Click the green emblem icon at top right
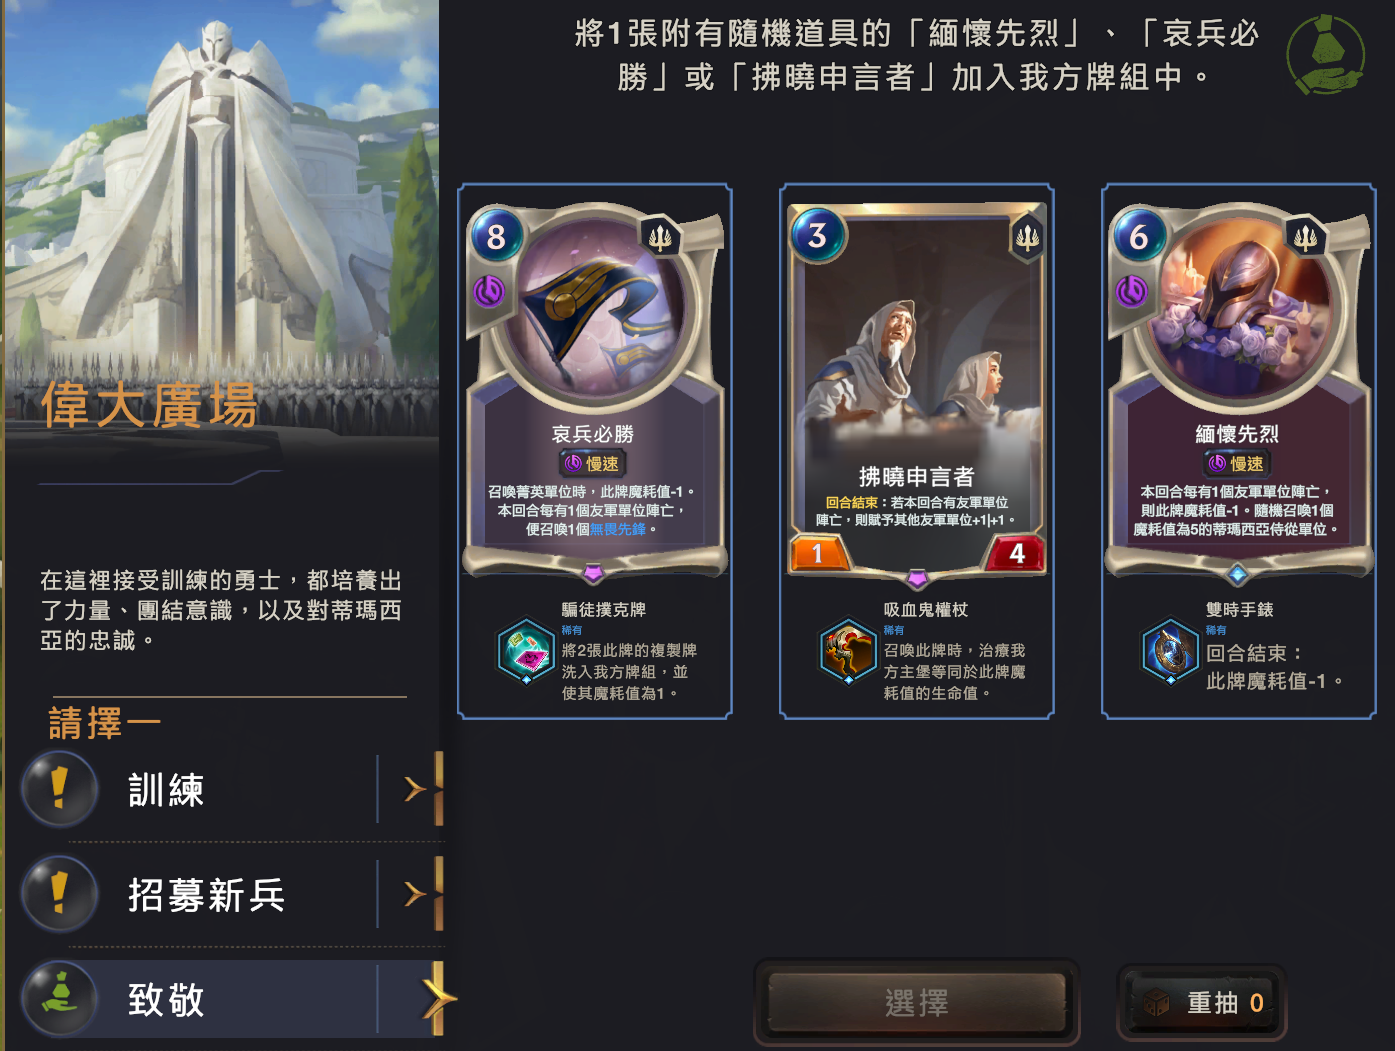The width and height of the screenshot is (1395, 1051). click(1325, 54)
